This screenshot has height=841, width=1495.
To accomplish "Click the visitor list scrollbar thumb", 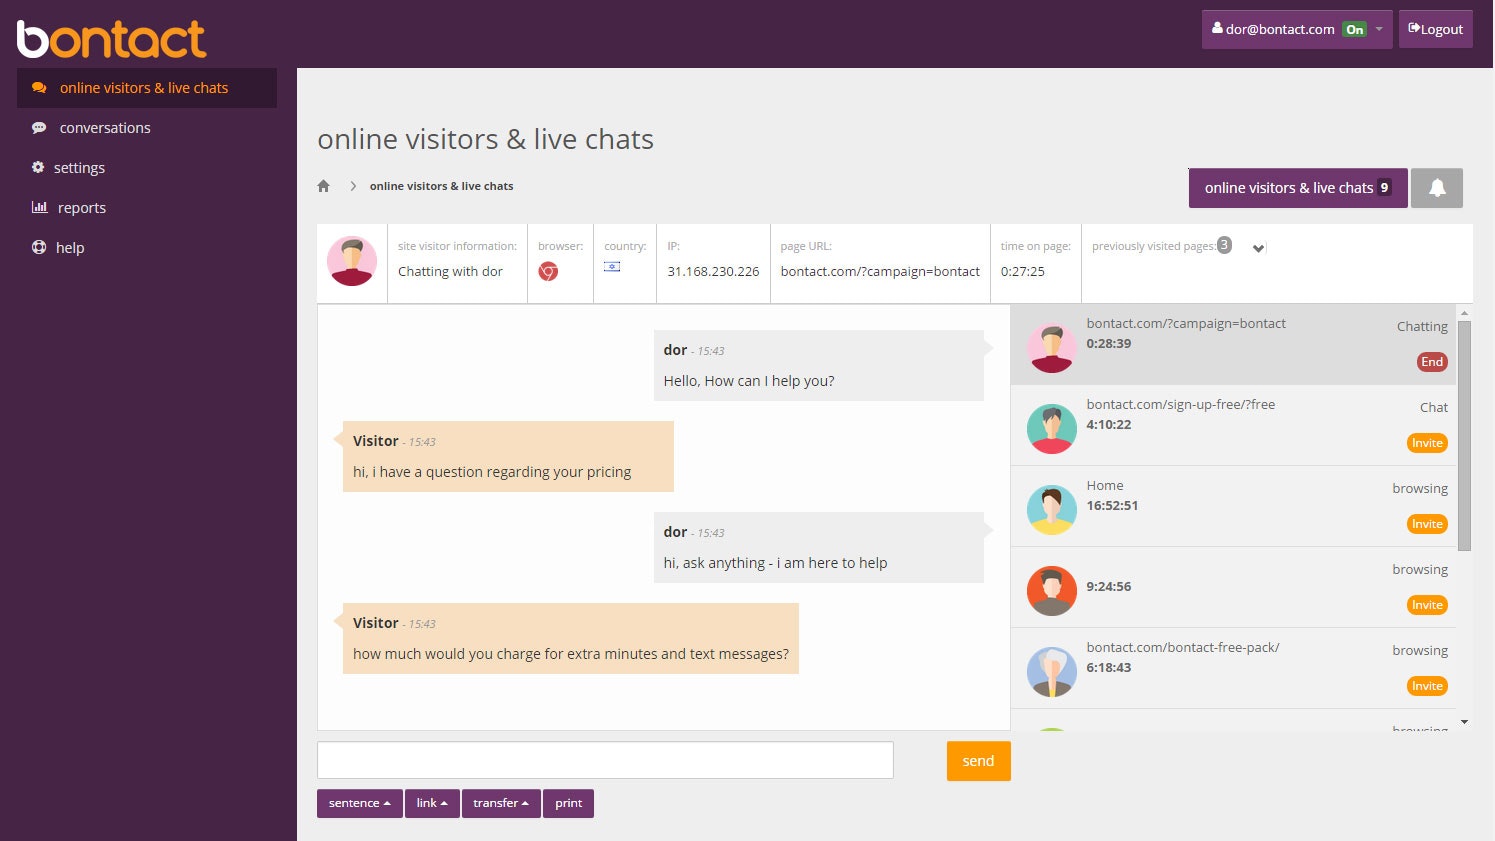I will [x=1464, y=435].
